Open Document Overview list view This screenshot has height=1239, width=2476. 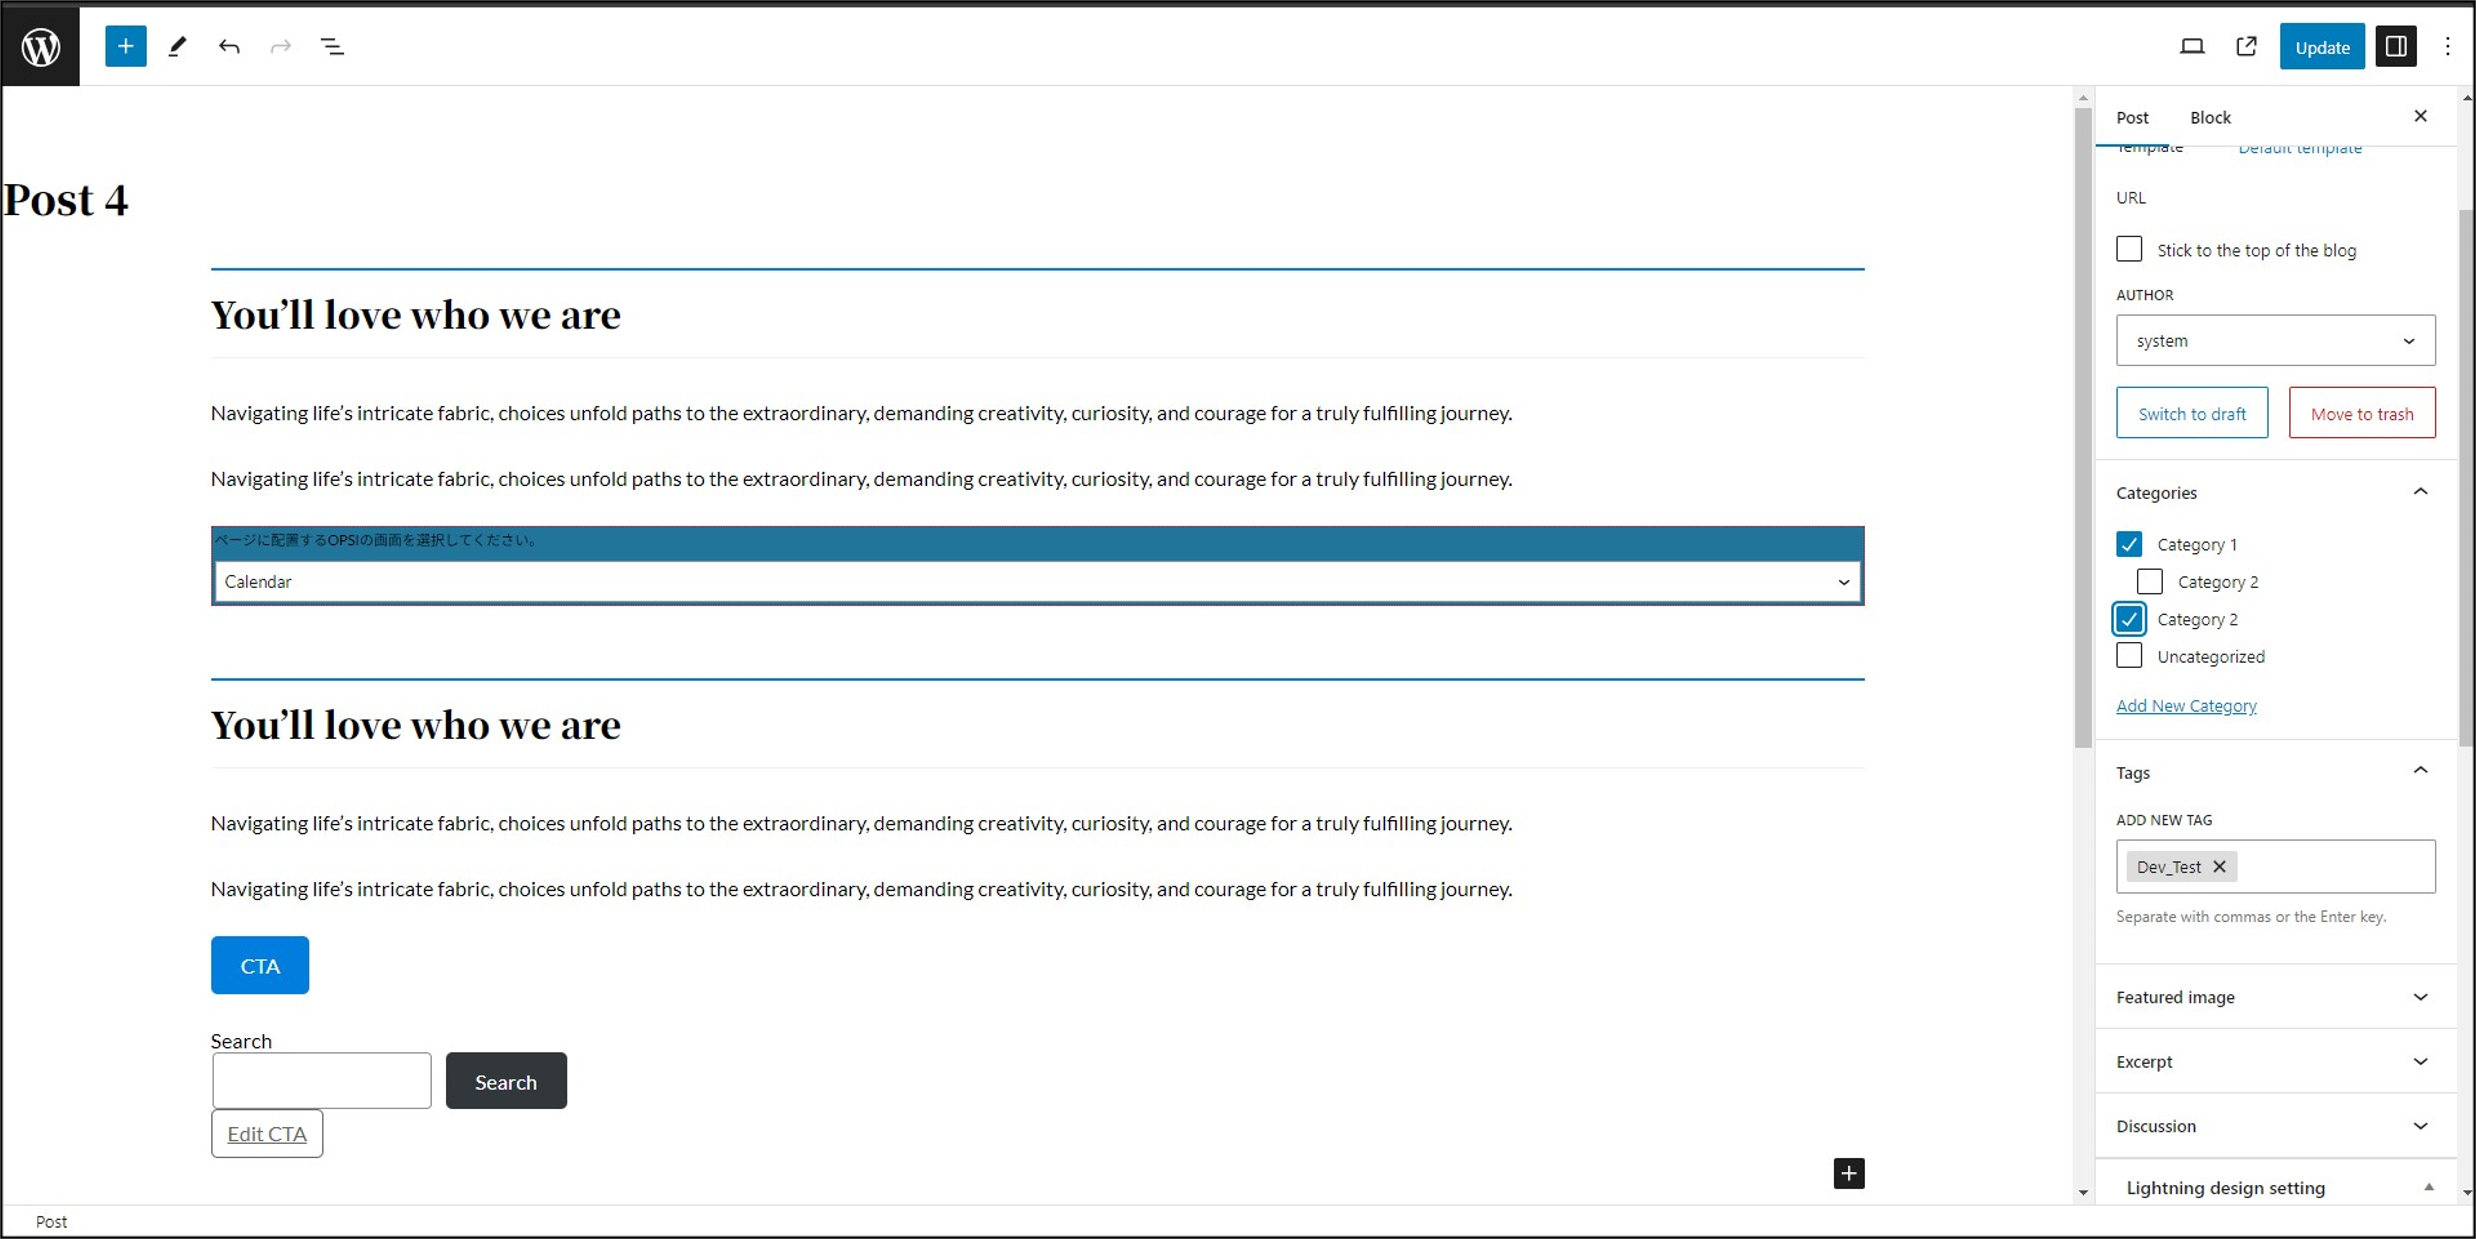(332, 46)
